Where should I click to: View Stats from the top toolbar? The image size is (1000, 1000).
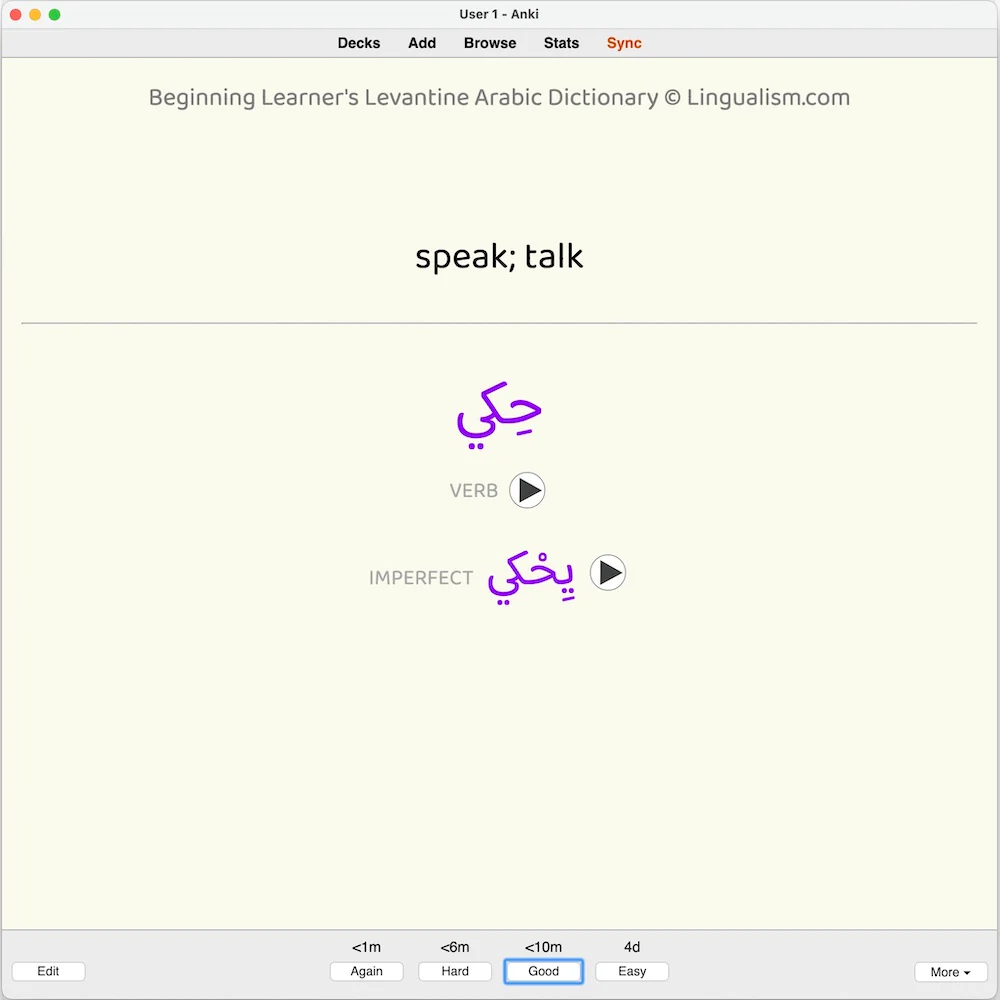(561, 43)
